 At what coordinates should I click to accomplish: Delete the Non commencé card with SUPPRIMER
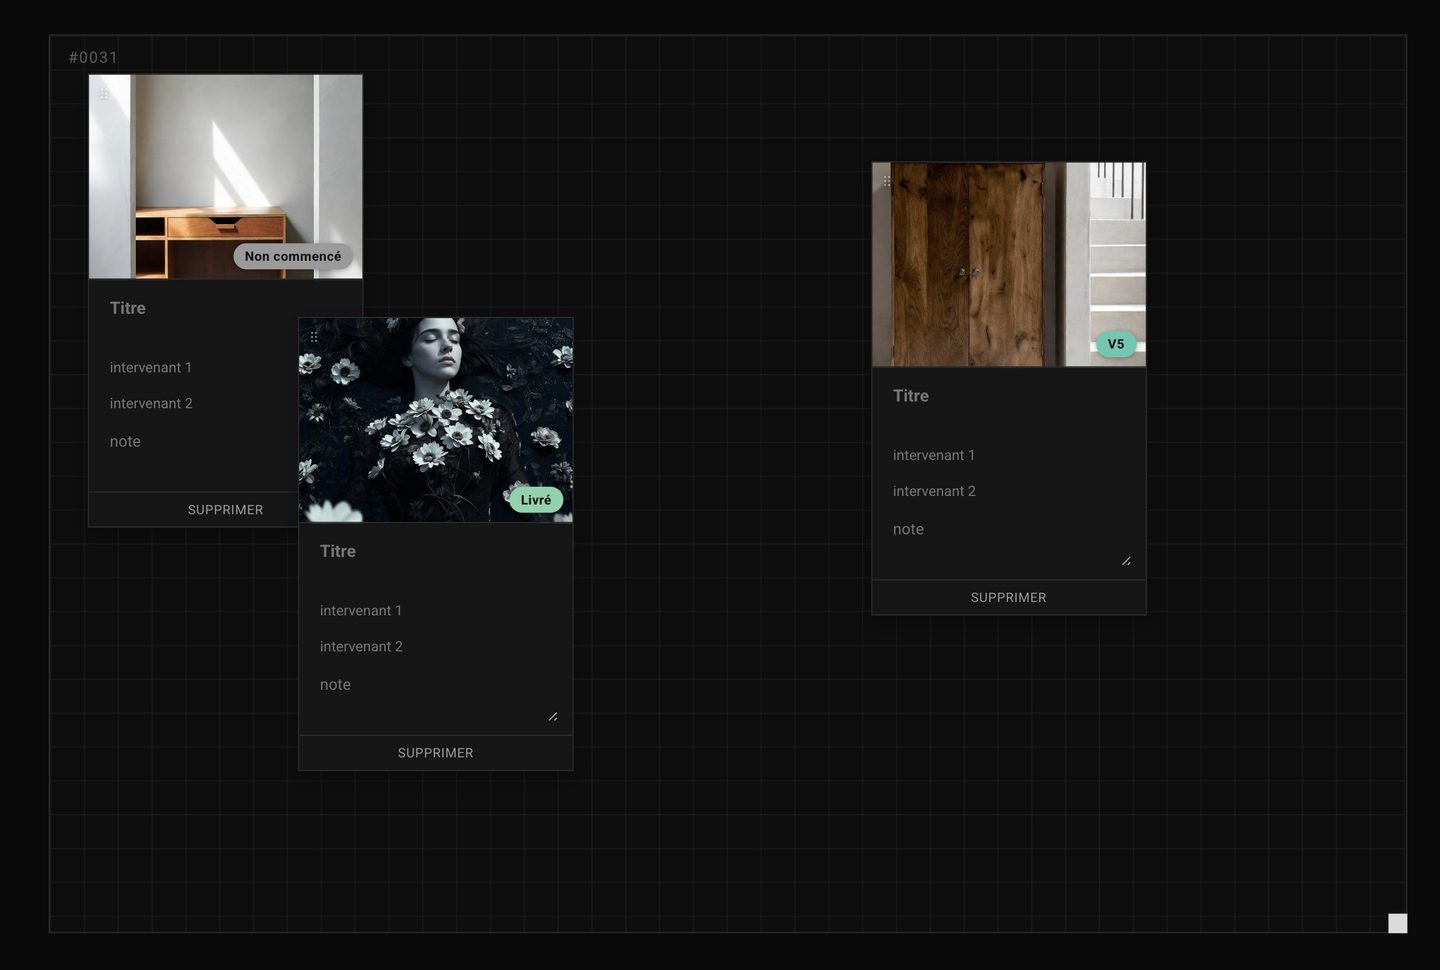coord(194,509)
